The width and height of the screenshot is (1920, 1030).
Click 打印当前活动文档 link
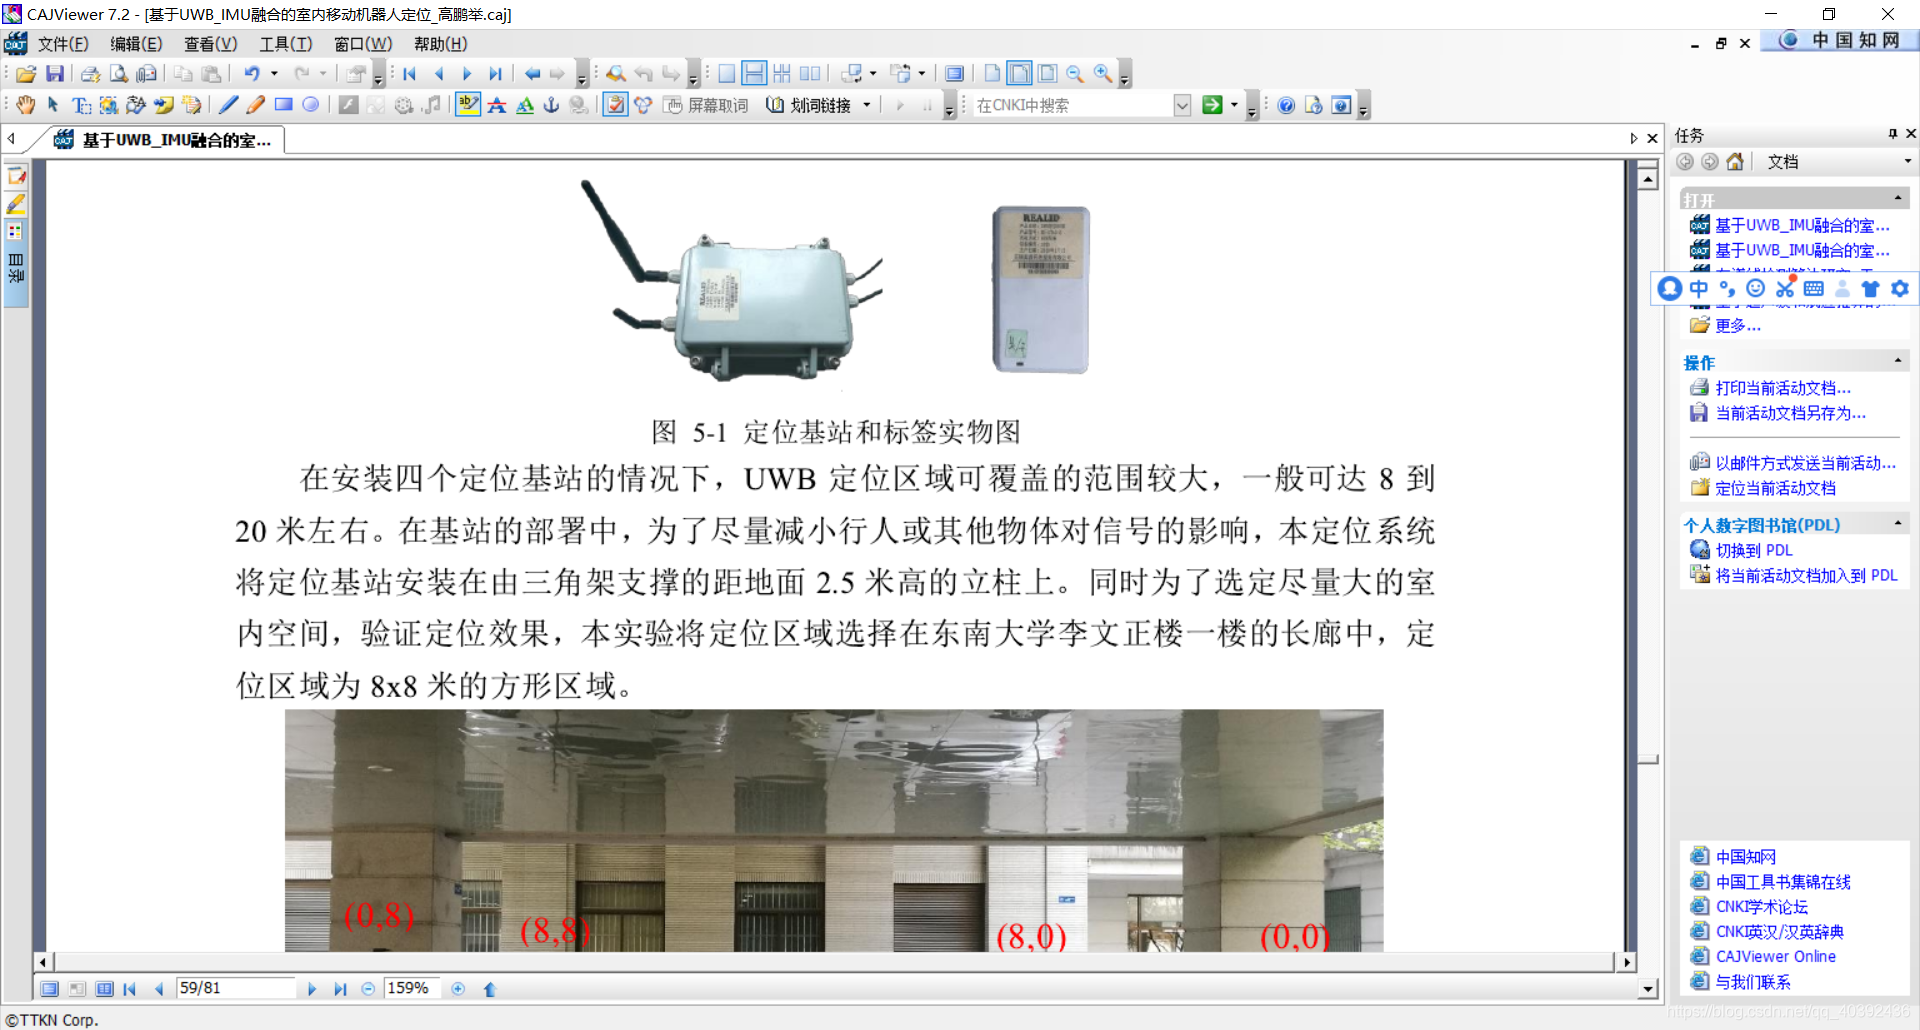click(x=1783, y=388)
